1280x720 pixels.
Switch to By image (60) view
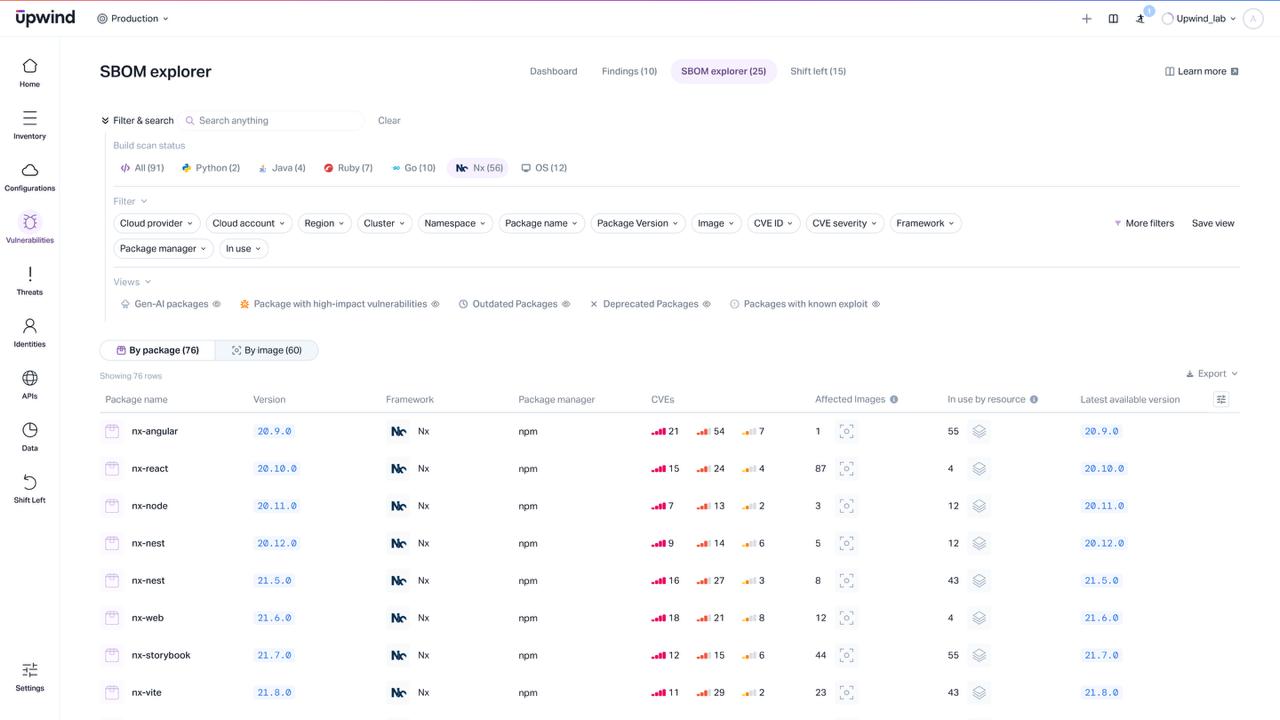tap(266, 350)
